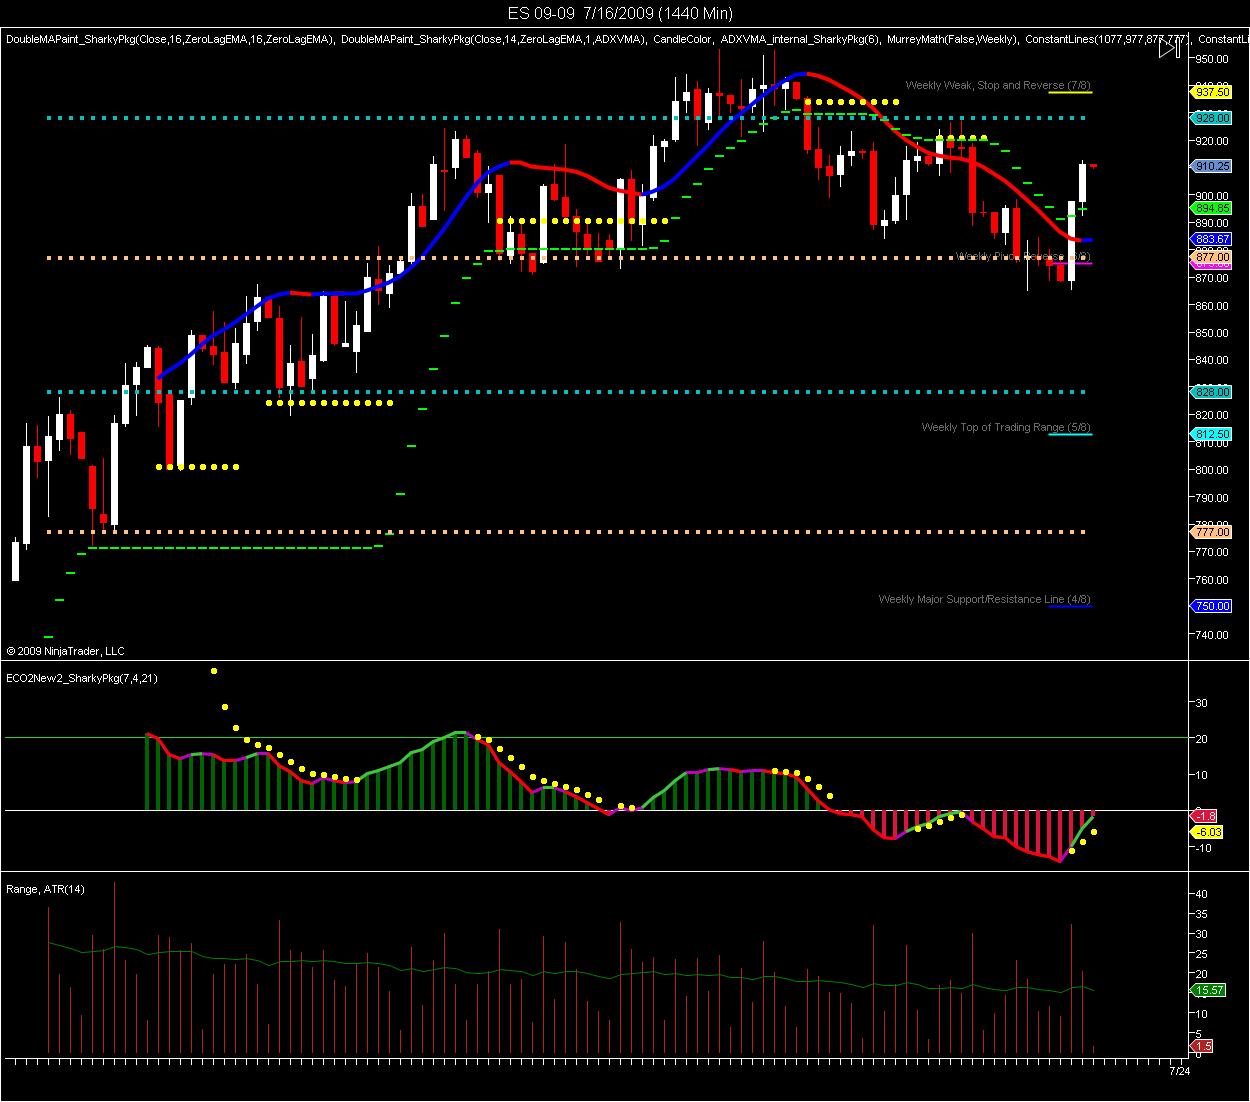Click the 928.00 cyan price marker
1250x1102 pixels.
click(1211, 118)
